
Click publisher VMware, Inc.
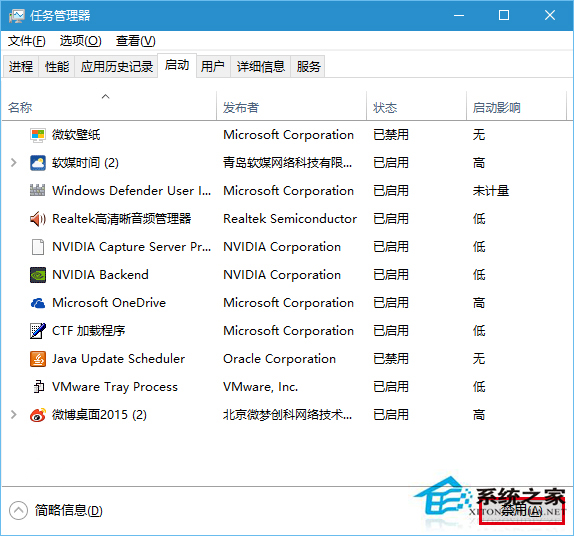(261, 387)
